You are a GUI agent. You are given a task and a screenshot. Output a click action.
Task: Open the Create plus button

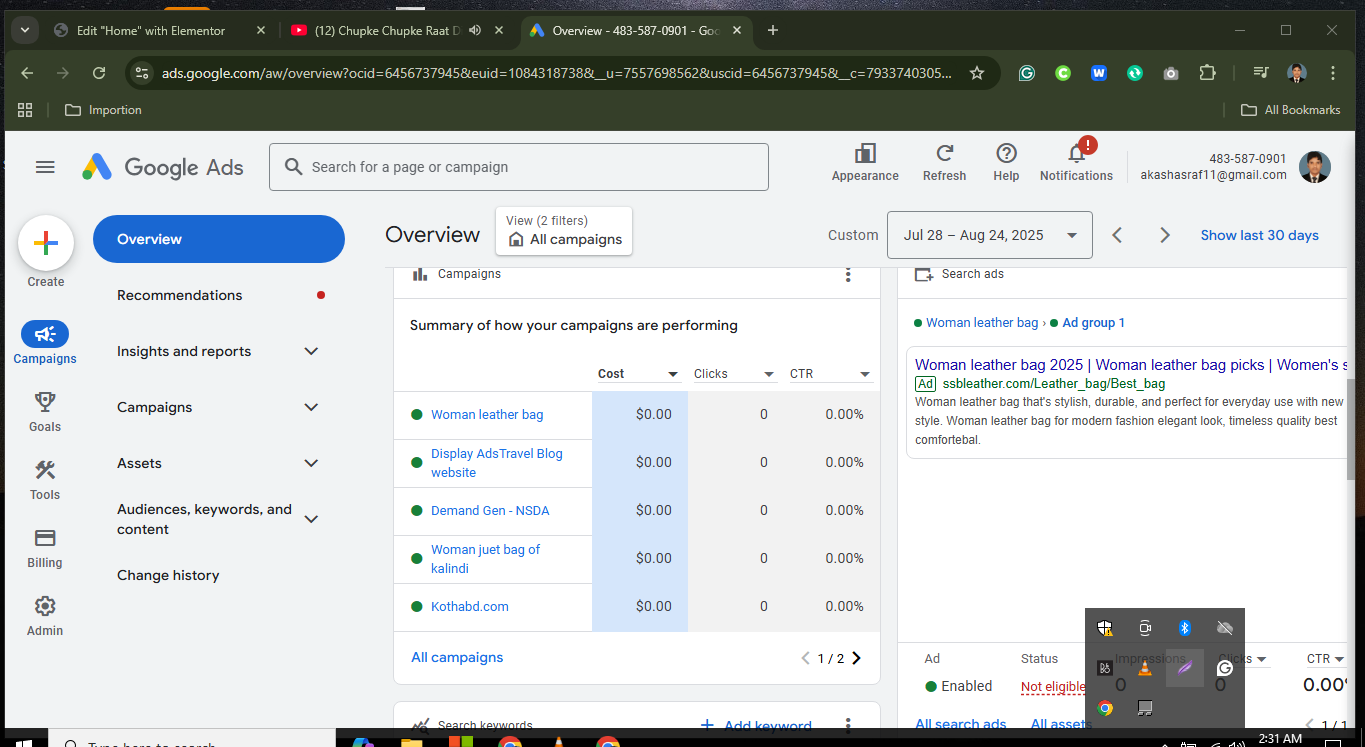click(45, 242)
